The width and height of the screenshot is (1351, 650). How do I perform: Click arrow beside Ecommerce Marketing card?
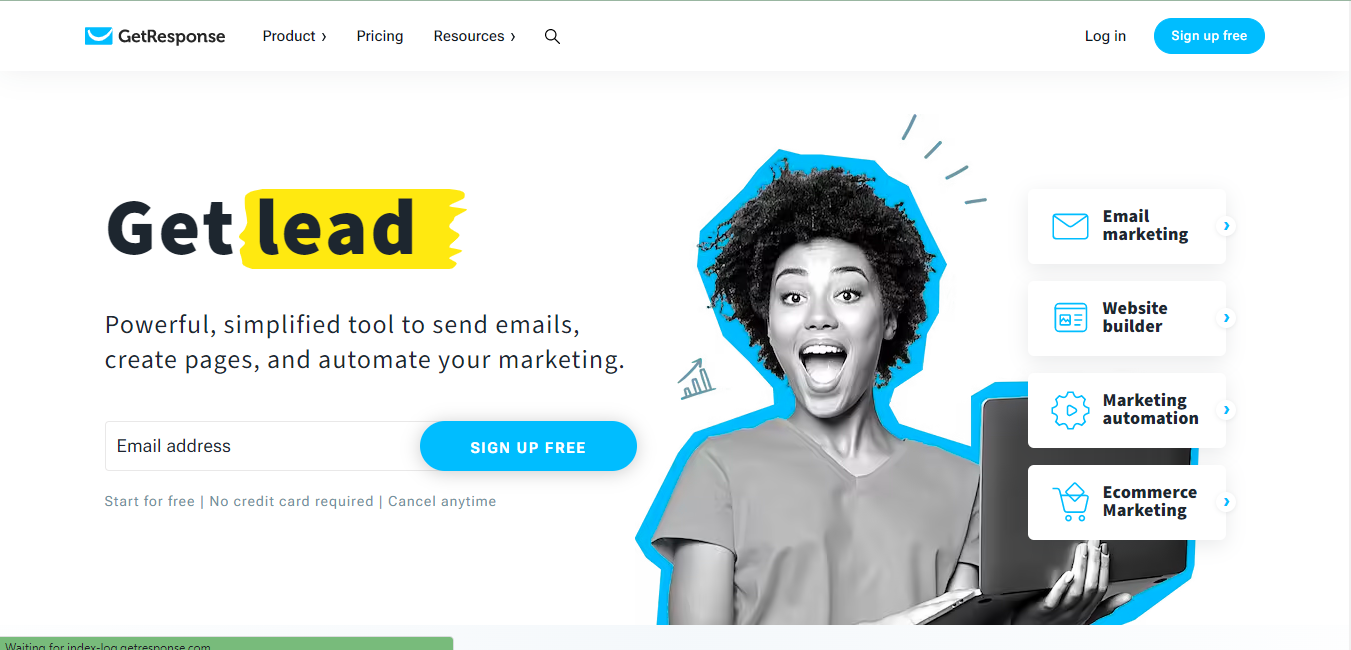[x=1226, y=502]
